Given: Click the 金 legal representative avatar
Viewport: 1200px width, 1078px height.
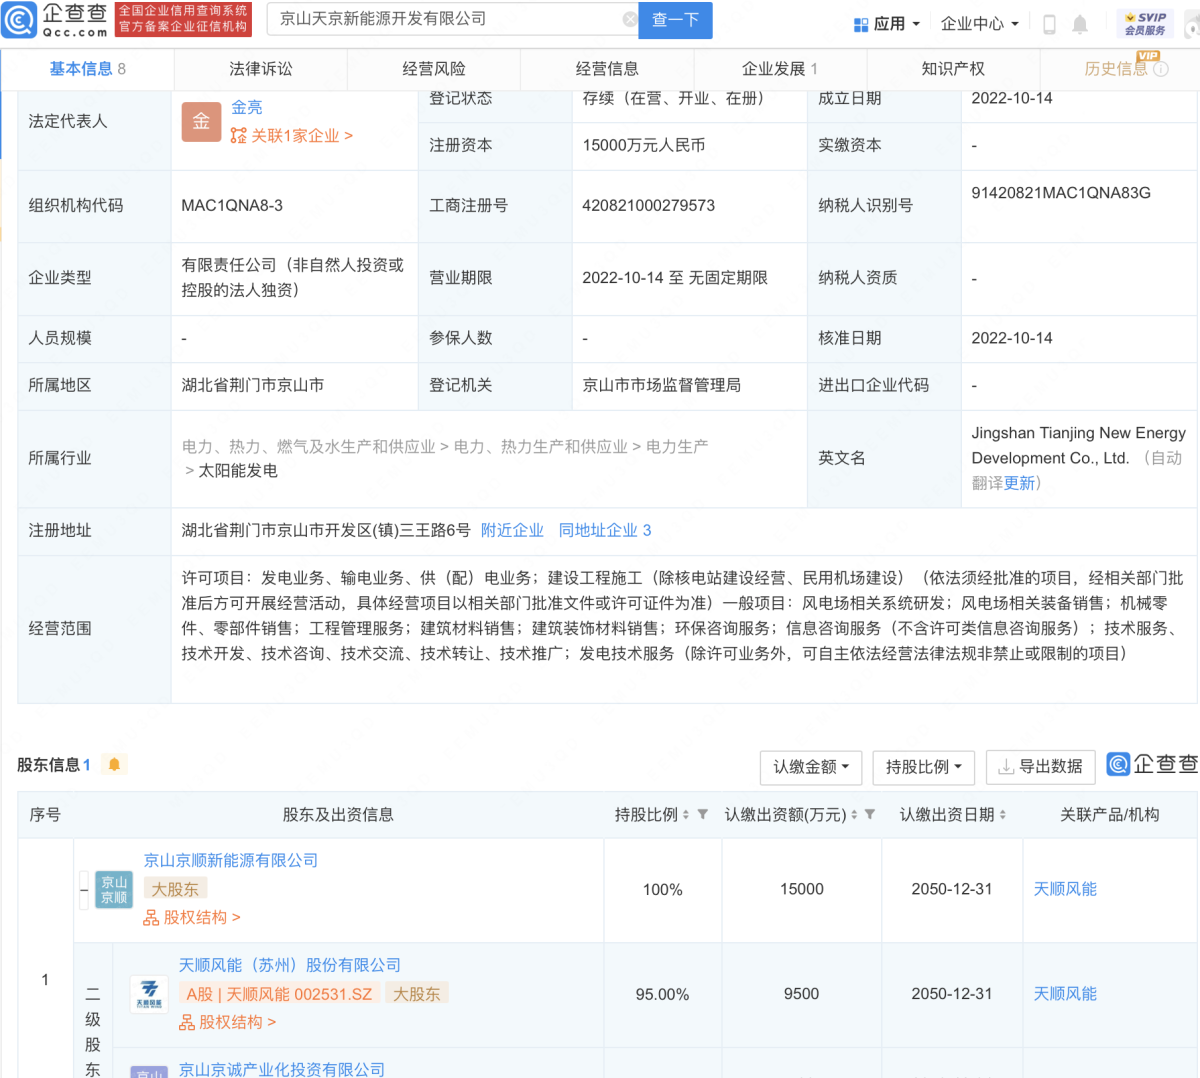Looking at the screenshot, I should pos(201,121).
